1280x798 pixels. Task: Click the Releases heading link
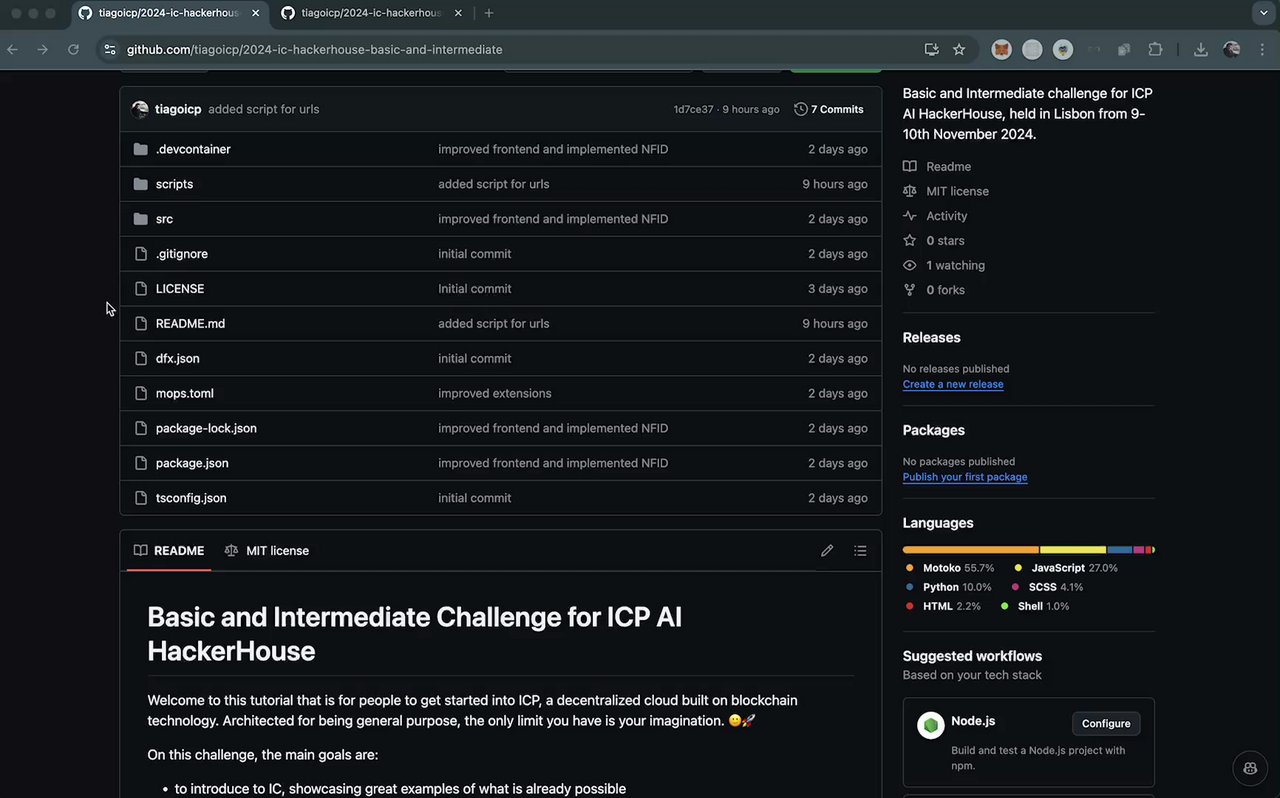coord(932,338)
